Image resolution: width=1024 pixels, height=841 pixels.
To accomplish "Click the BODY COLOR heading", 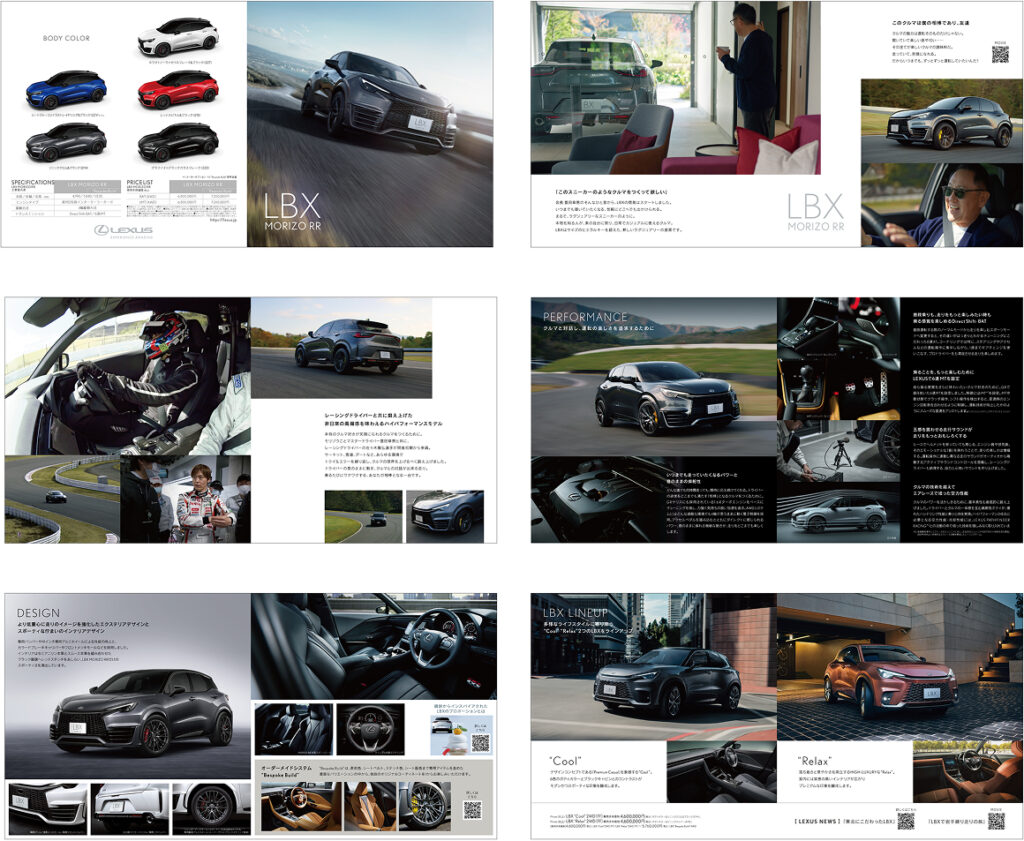I will click(x=66, y=38).
